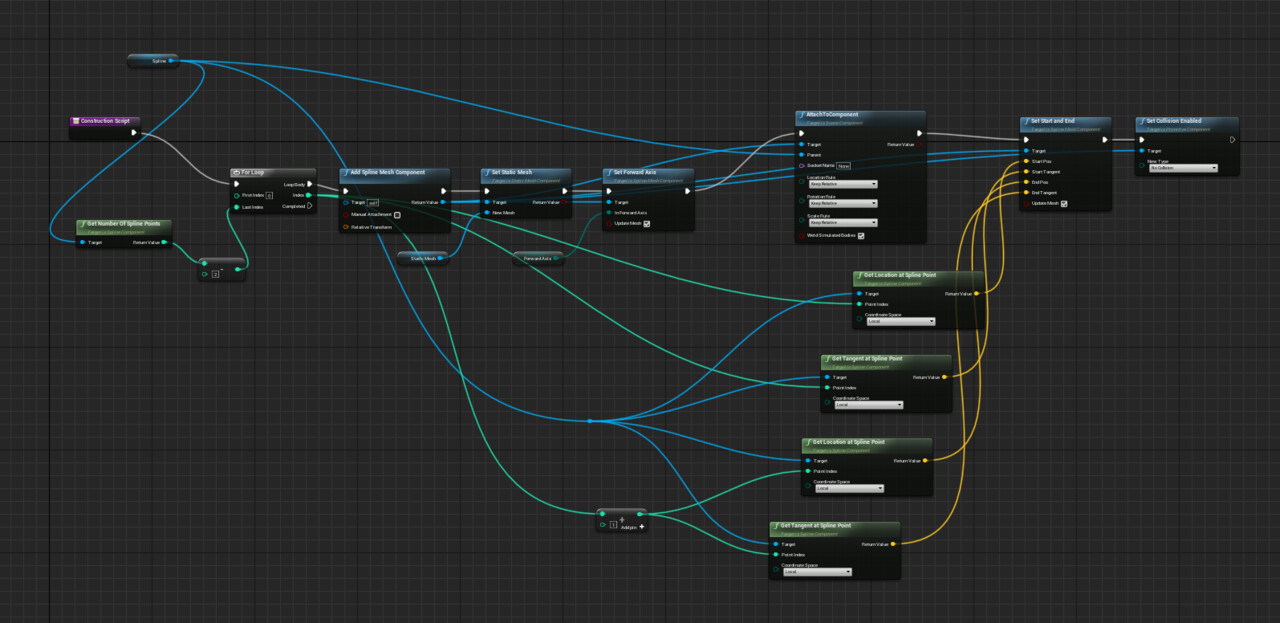Click Socket Name field showing None
This screenshot has width=1280, height=623.
tap(843, 165)
